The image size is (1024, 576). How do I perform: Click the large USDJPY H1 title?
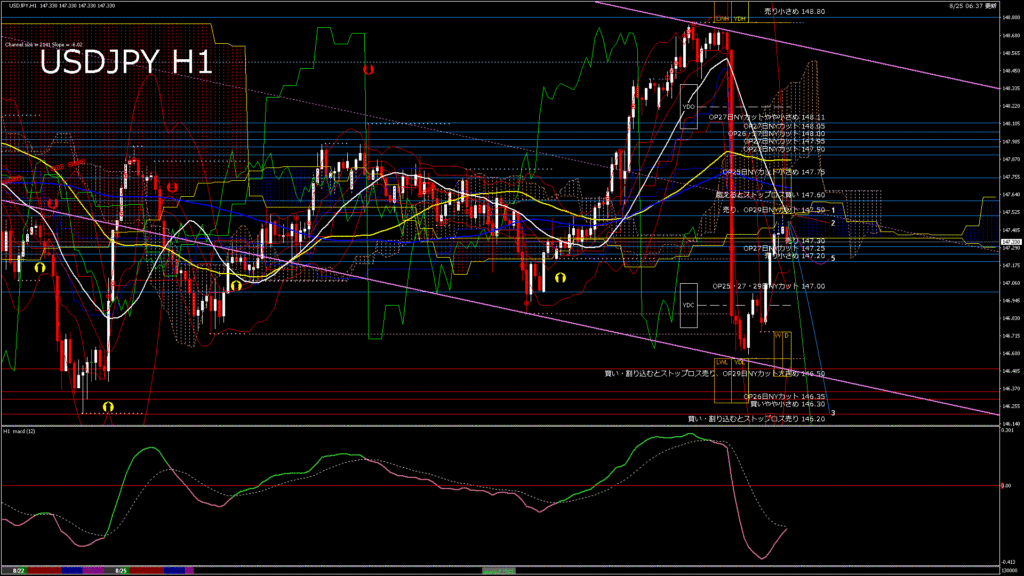[126, 63]
